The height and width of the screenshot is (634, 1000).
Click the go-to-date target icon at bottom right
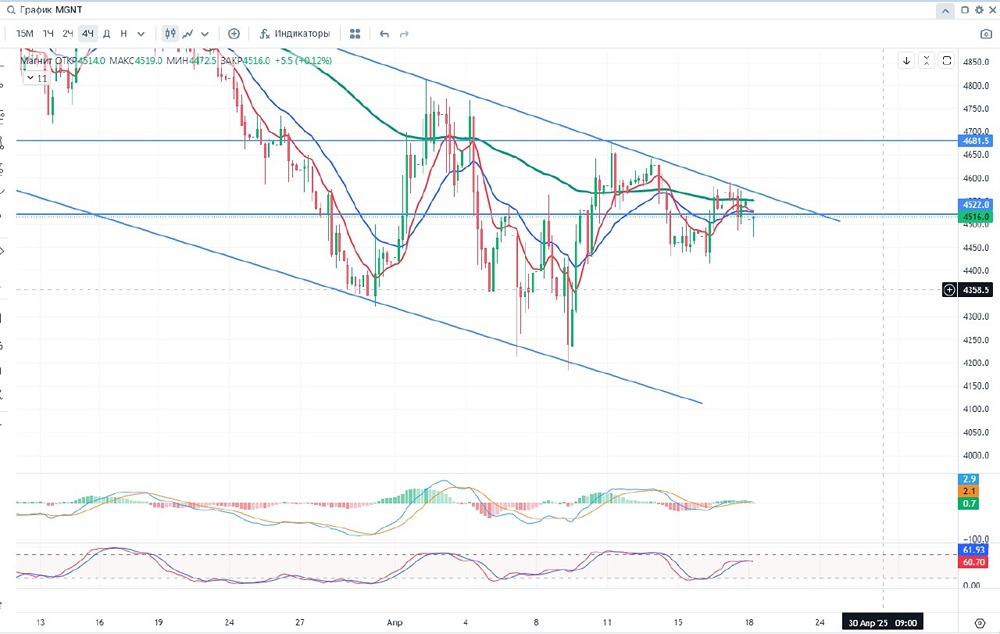980,623
